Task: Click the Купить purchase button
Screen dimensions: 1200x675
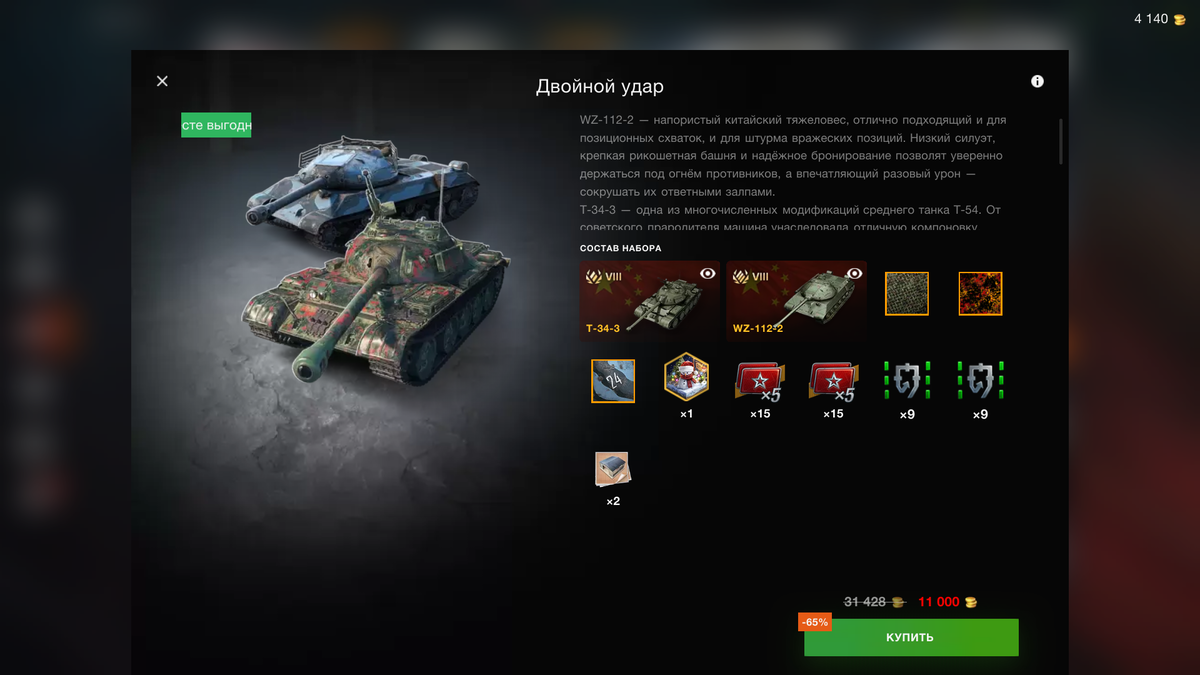Action: point(911,637)
